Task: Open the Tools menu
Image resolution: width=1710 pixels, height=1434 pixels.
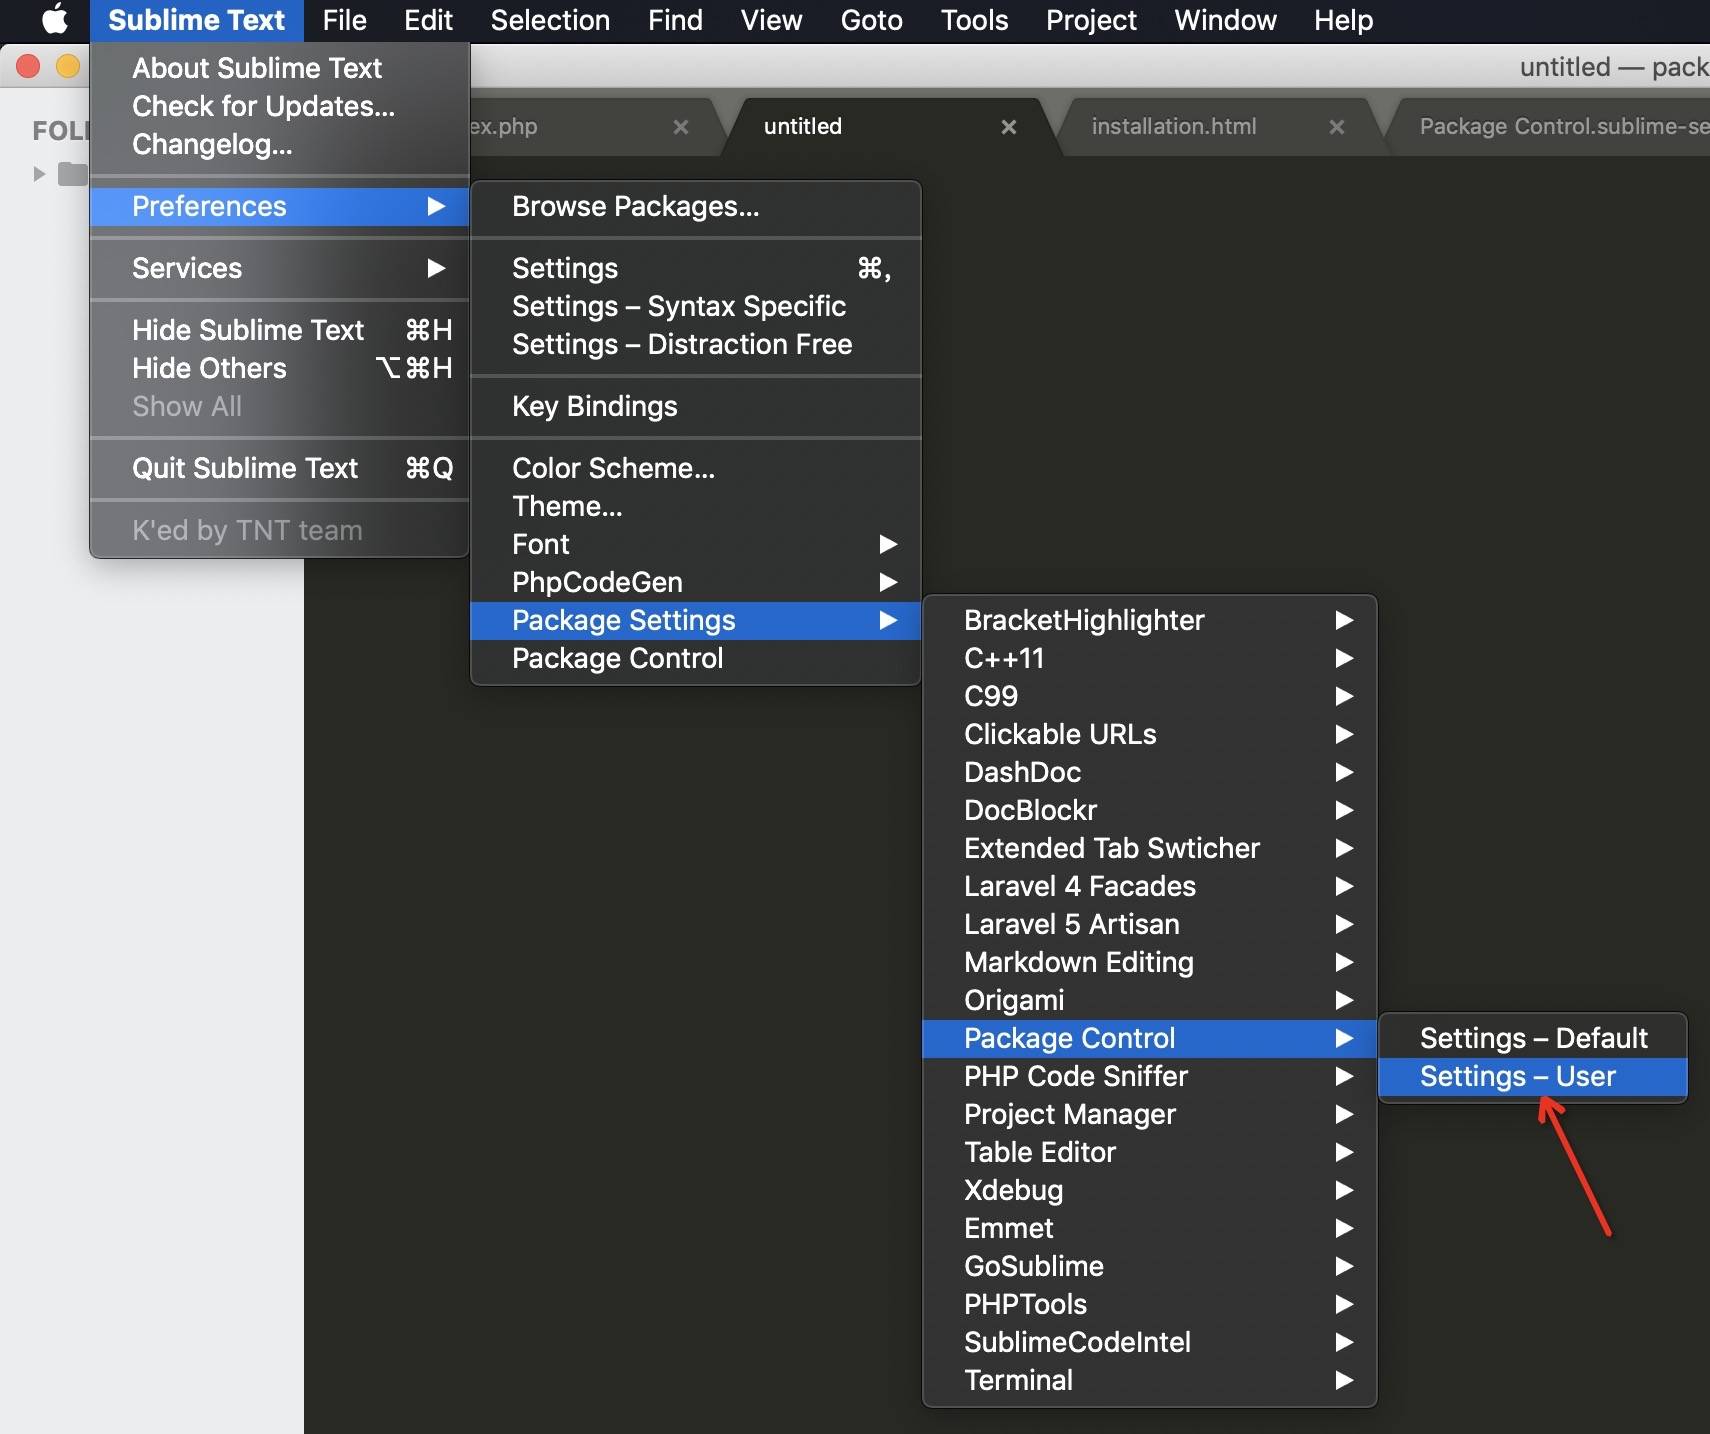Action: [x=974, y=20]
